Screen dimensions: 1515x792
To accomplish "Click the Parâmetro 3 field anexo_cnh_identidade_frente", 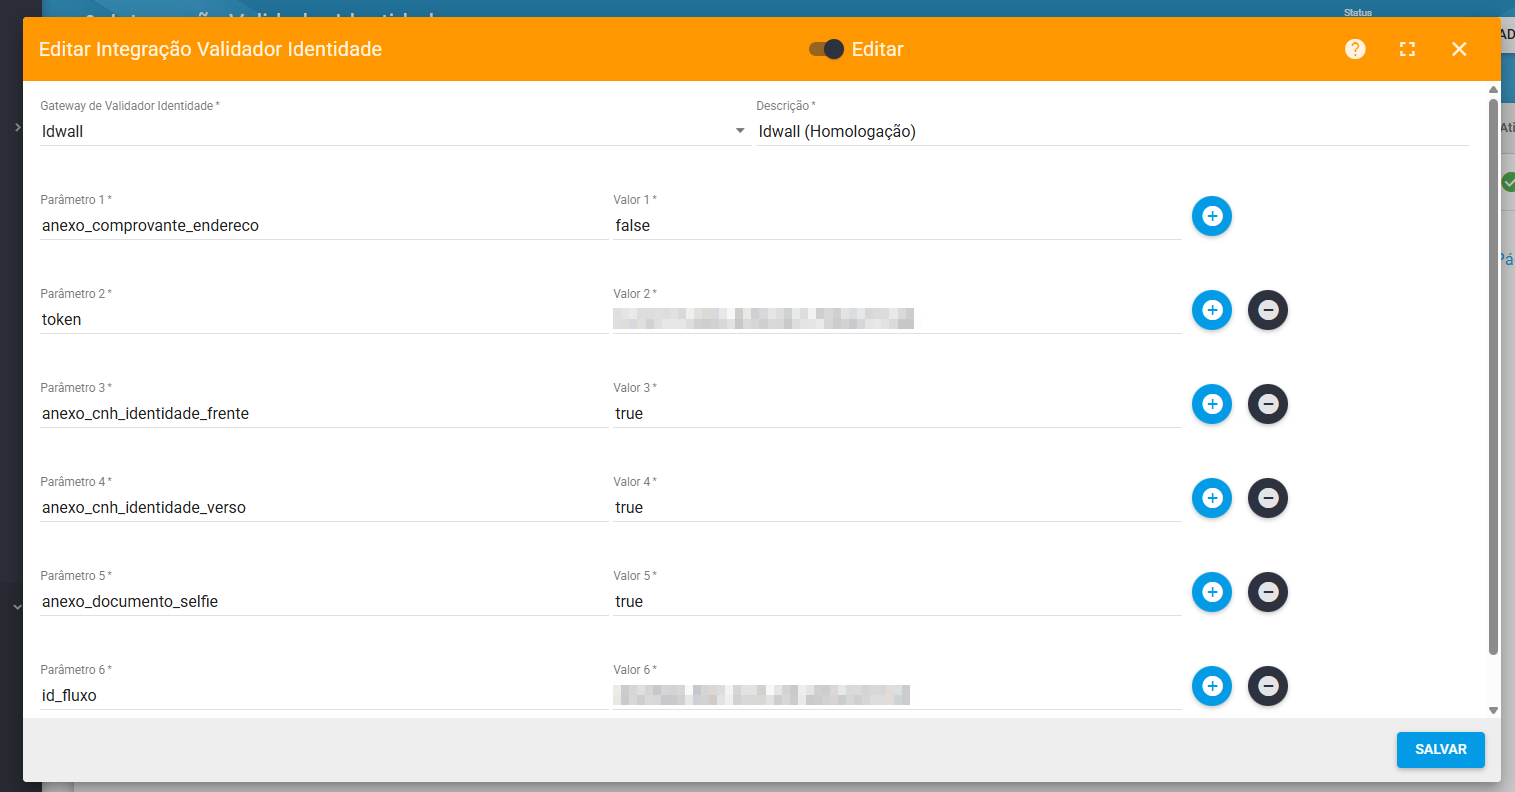I will pyautogui.click(x=324, y=414).
